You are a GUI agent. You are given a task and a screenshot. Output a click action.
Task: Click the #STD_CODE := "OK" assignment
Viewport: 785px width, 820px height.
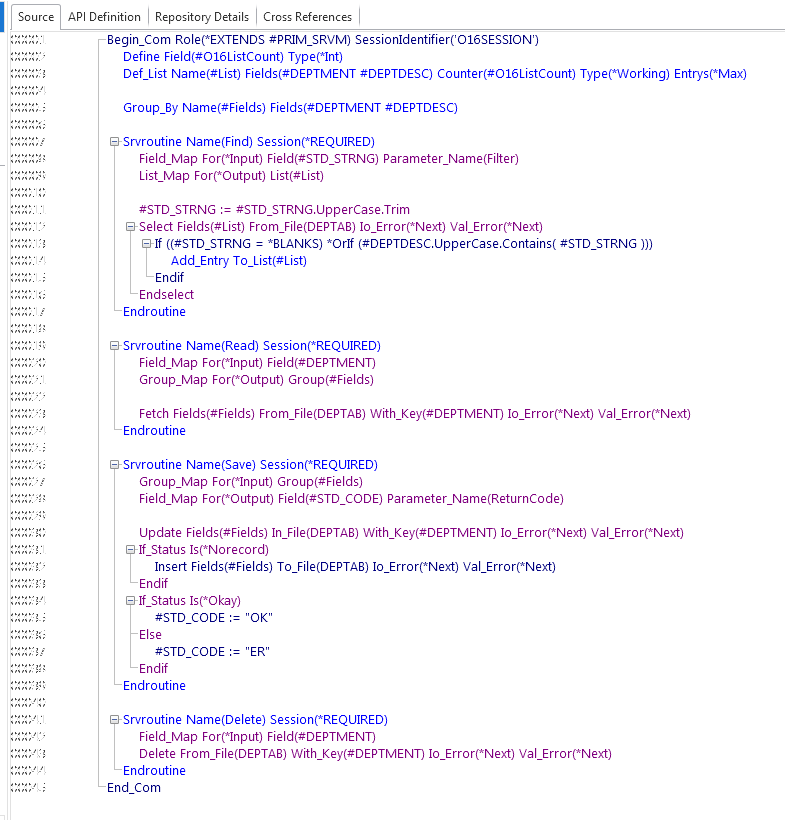pyautogui.click(x=213, y=618)
